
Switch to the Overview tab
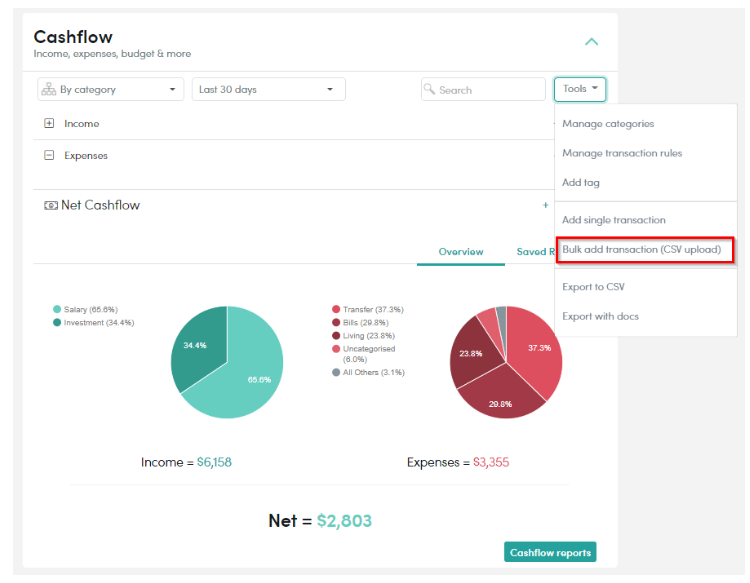pyautogui.click(x=461, y=252)
